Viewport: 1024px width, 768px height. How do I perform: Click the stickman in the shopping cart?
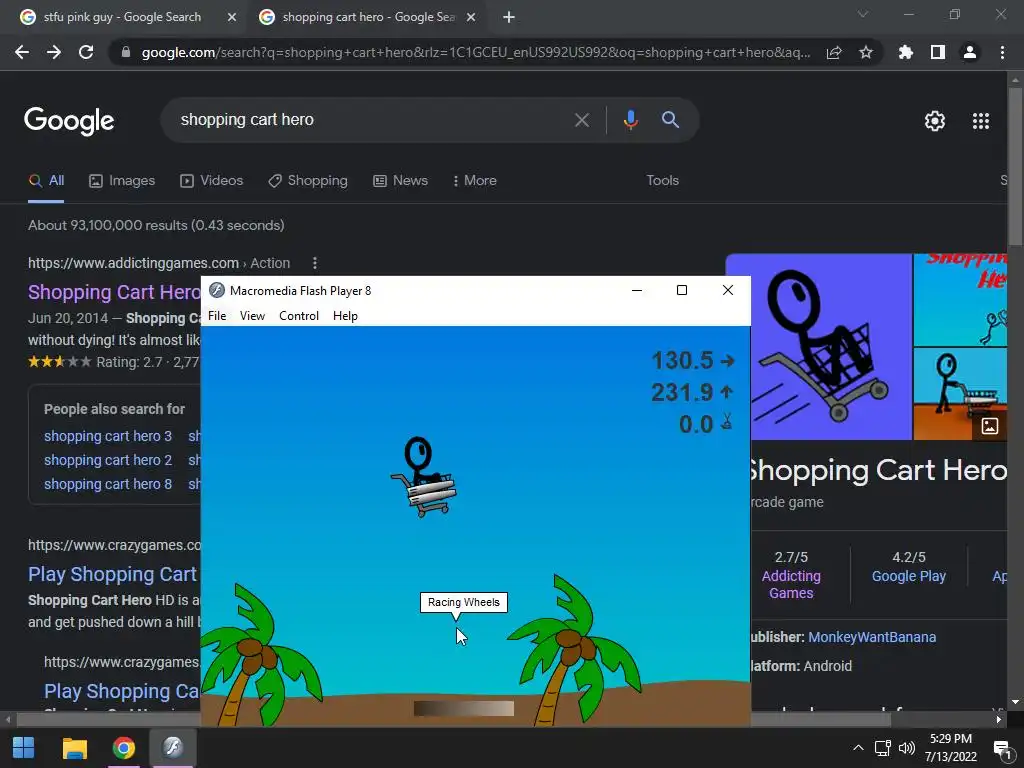pos(424,477)
